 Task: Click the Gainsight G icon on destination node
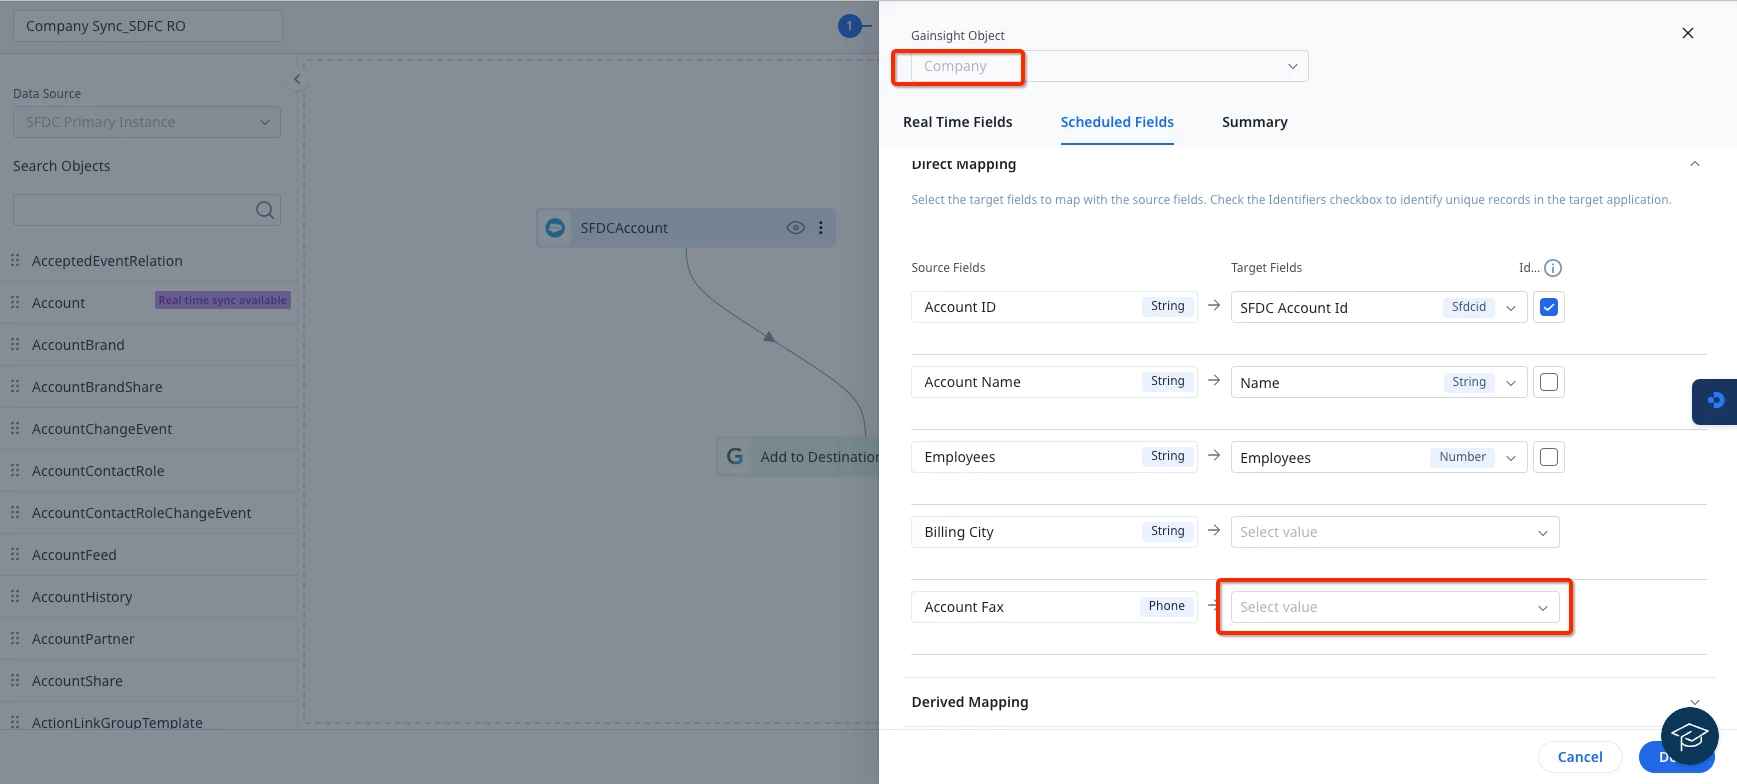click(735, 456)
